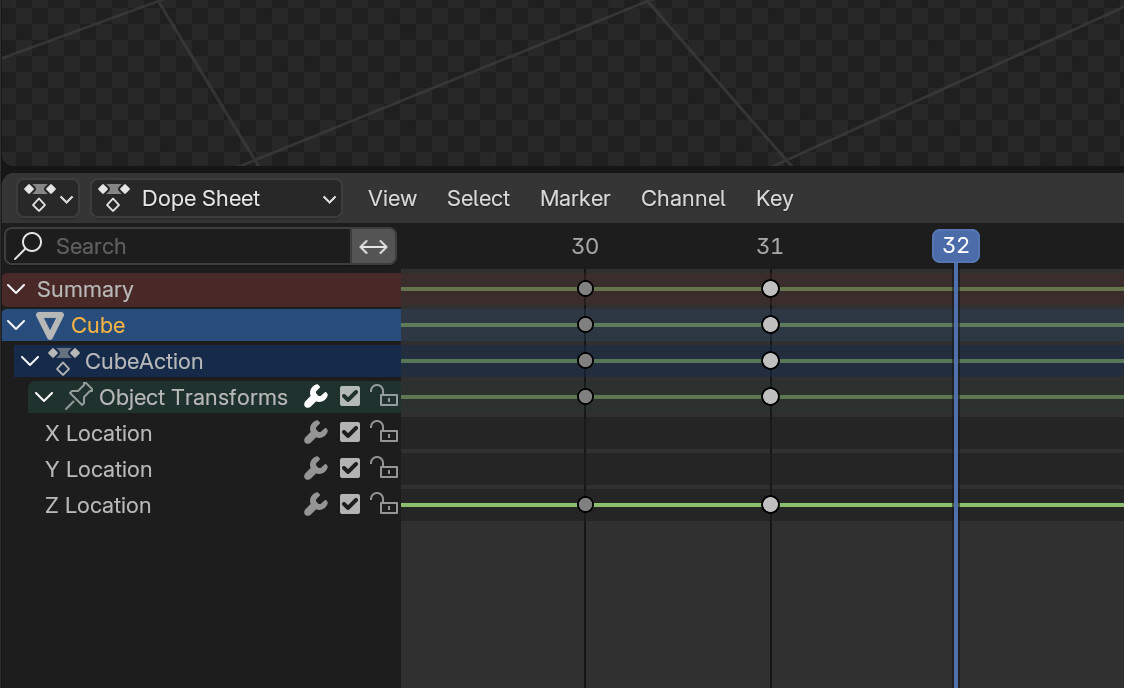Open the Marker menu
1124x688 pixels.
pyautogui.click(x=575, y=198)
